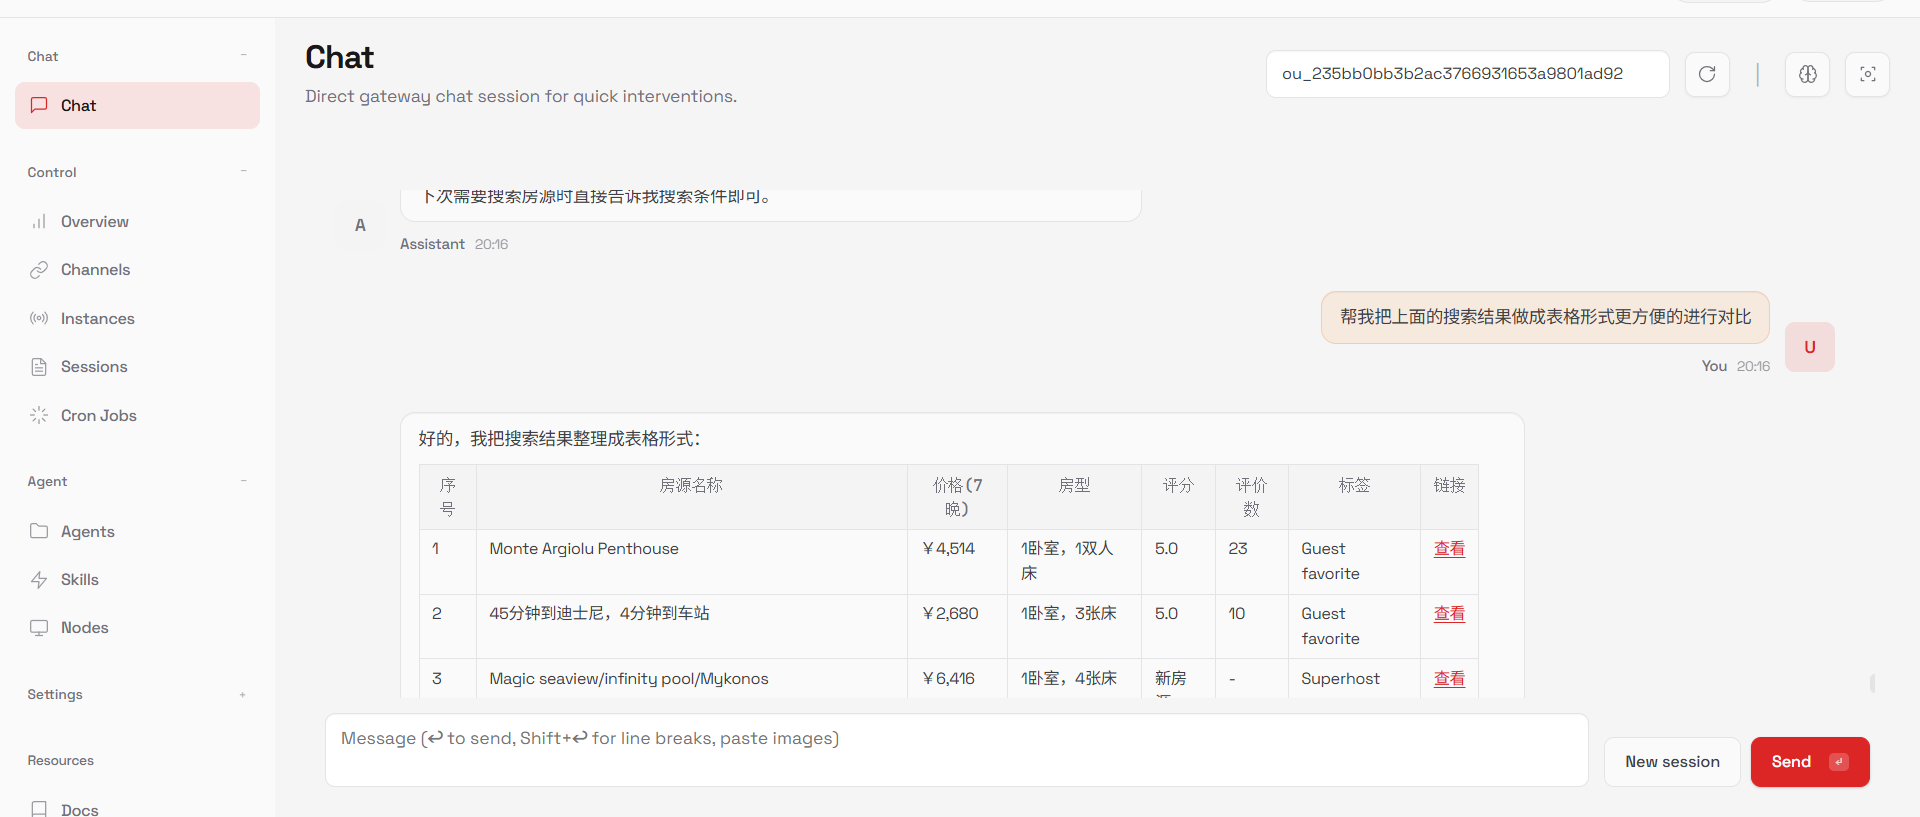Open 查看 link for Monte Argiolu Penthouse
Image resolution: width=1920 pixels, height=817 pixels.
pos(1449,549)
